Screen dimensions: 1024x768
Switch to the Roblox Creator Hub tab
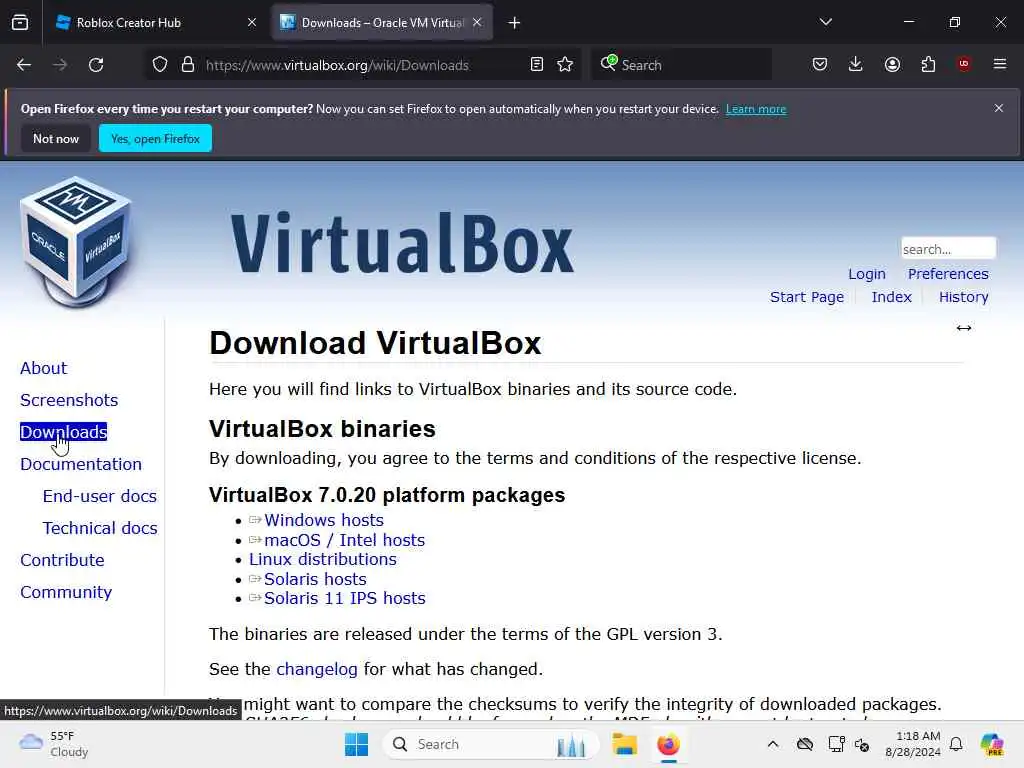pos(153,23)
